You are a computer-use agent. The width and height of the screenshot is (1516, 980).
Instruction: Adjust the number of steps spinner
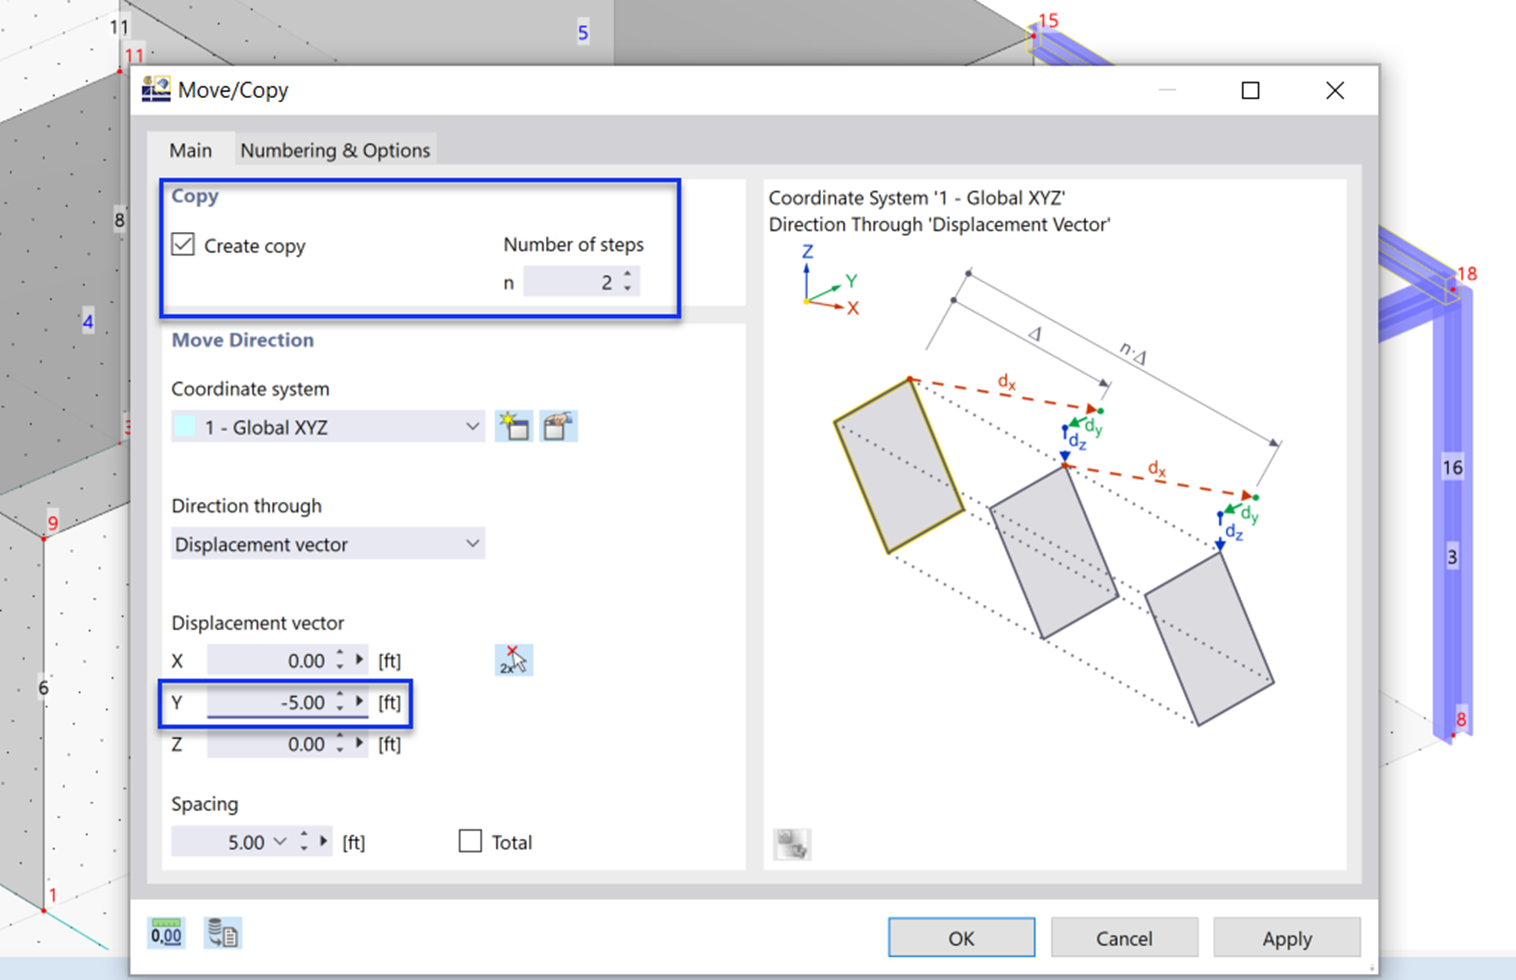[x=628, y=282]
